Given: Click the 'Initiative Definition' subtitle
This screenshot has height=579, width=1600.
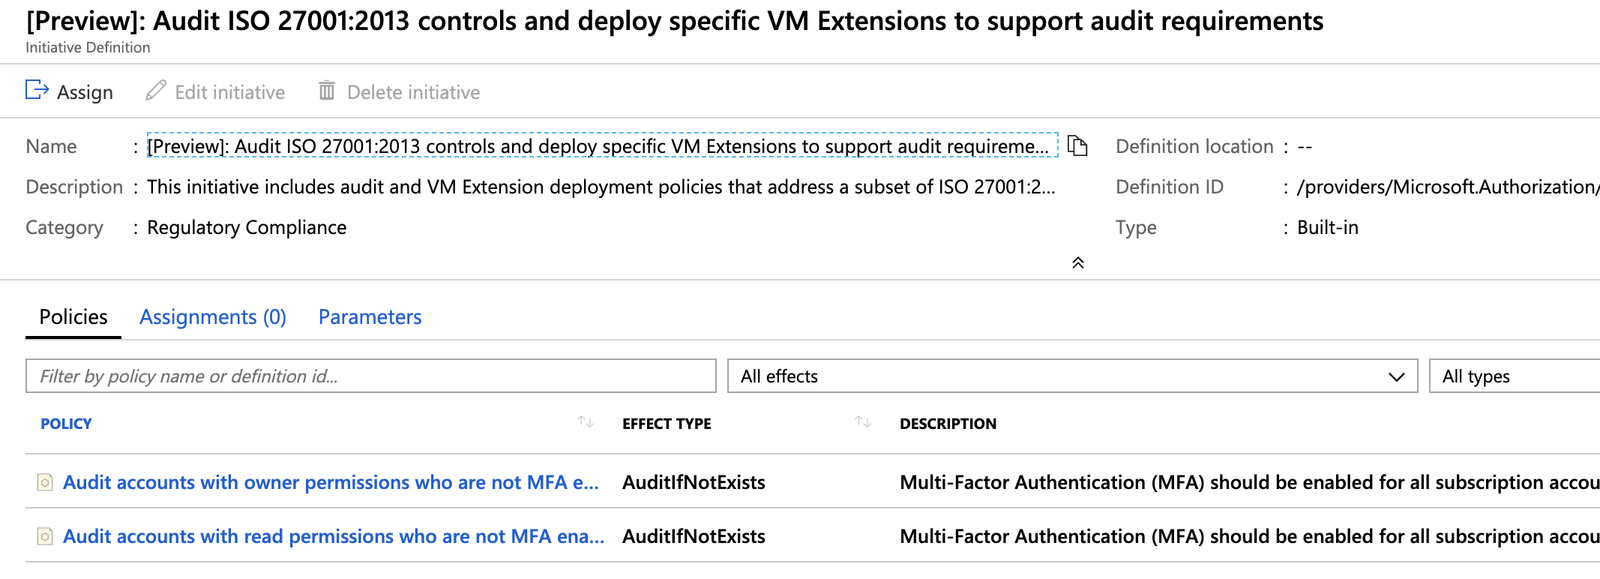Looking at the screenshot, I should pos(88,47).
